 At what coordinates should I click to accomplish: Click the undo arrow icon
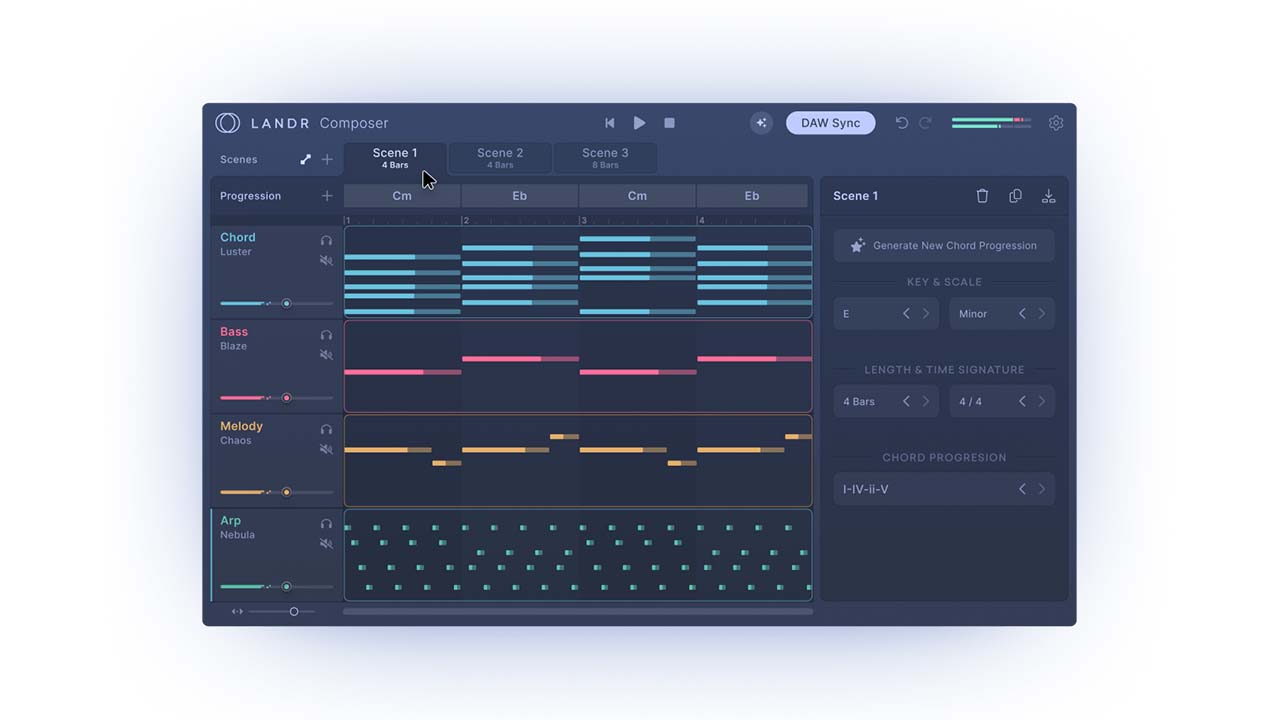901,123
